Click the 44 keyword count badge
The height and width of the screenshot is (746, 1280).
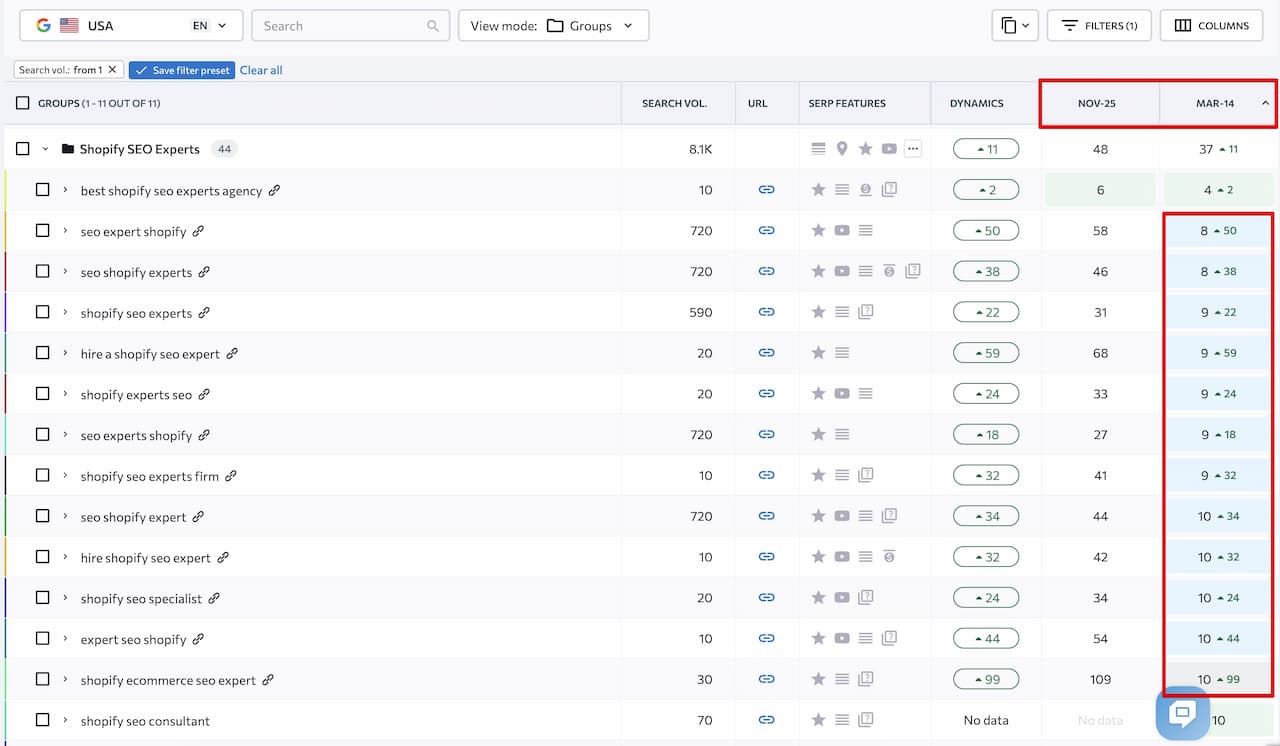point(225,149)
